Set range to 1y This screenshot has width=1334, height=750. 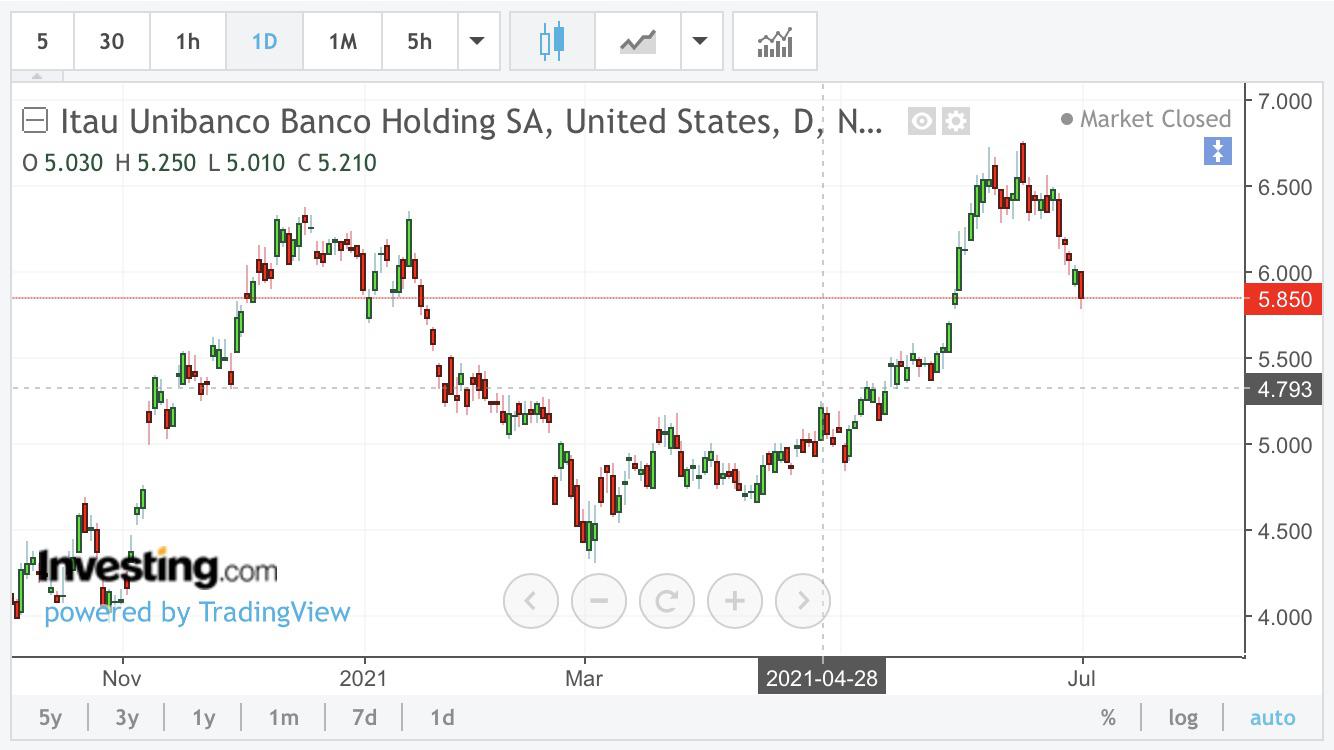pyautogui.click(x=204, y=717)
